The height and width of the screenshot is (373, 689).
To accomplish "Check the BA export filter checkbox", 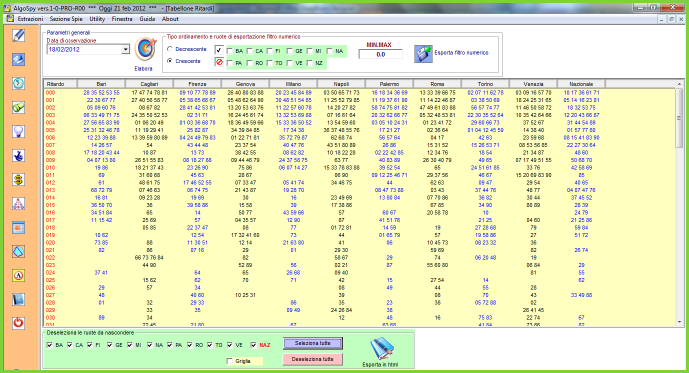I will coord(229,51).
